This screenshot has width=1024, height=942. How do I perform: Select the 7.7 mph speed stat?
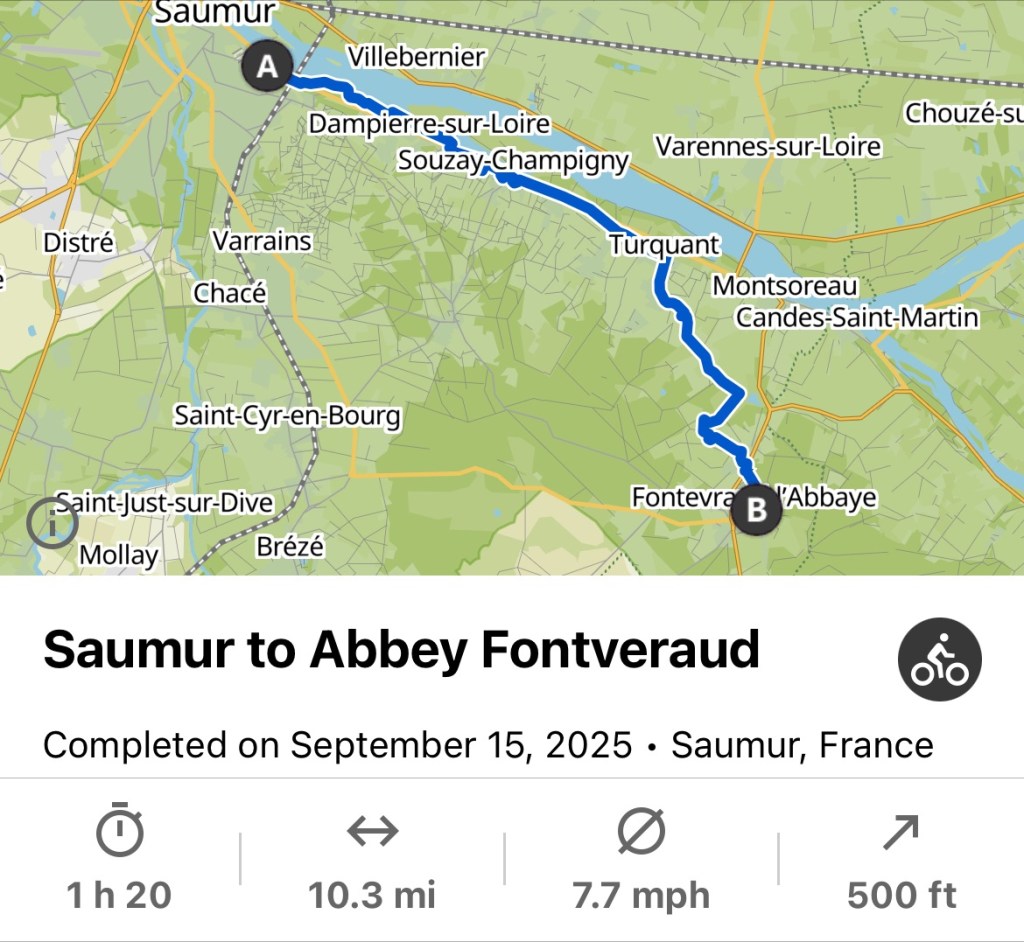[641, 895]
